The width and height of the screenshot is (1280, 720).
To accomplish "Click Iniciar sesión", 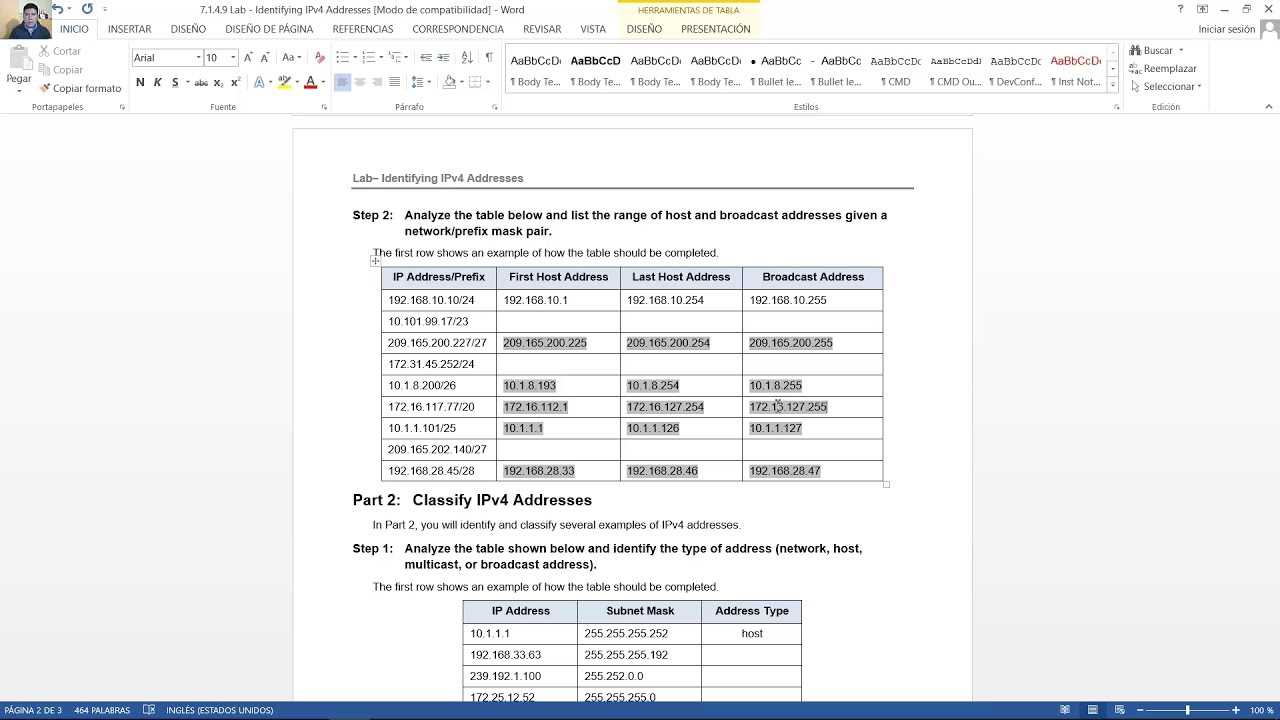I will click(x=1226, y=29).
